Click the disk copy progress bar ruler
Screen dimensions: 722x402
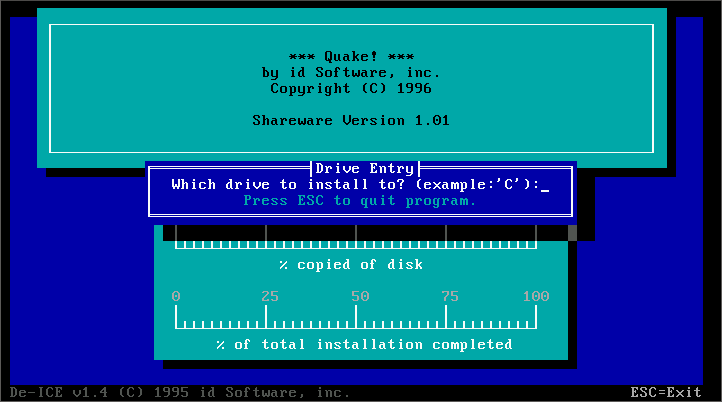(356, 239)
